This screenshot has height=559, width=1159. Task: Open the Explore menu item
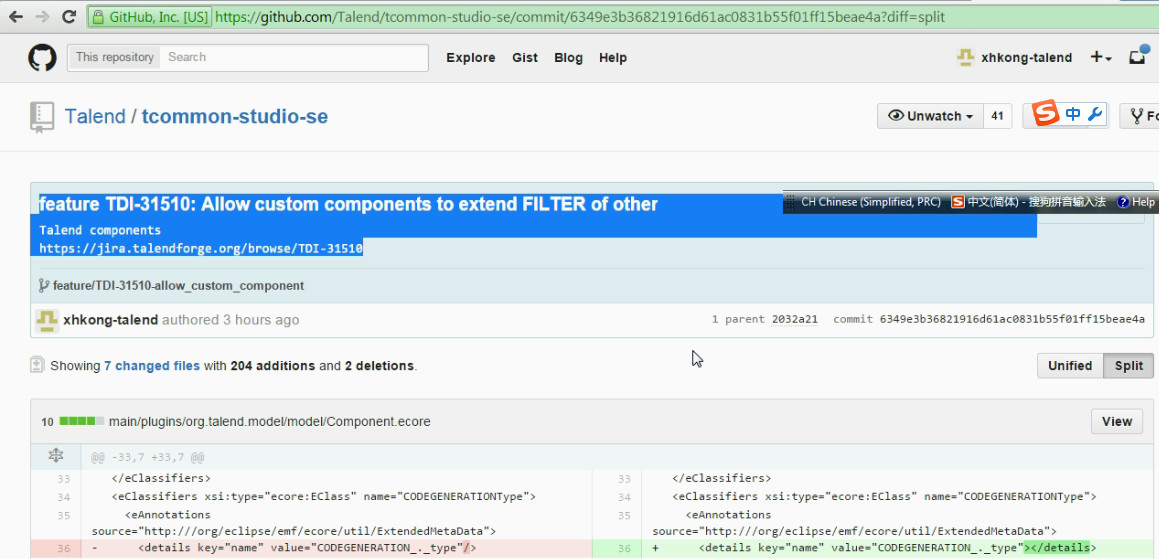pos(471,58)
